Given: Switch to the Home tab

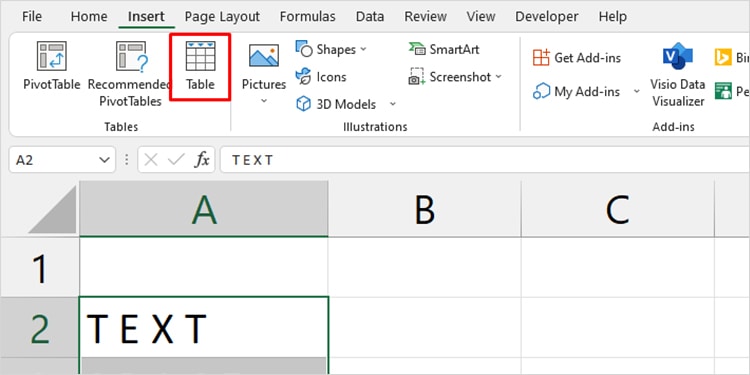Looking at the screenshot, I should [89, 17].
